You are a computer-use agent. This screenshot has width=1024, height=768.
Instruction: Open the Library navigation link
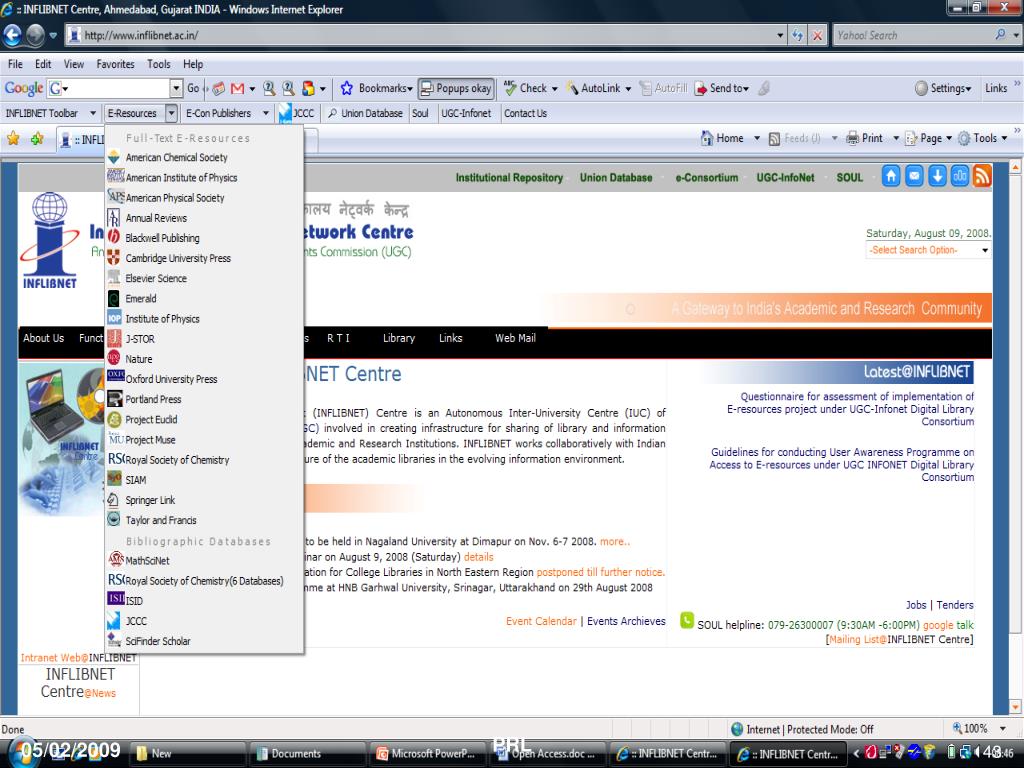(398, 338)
